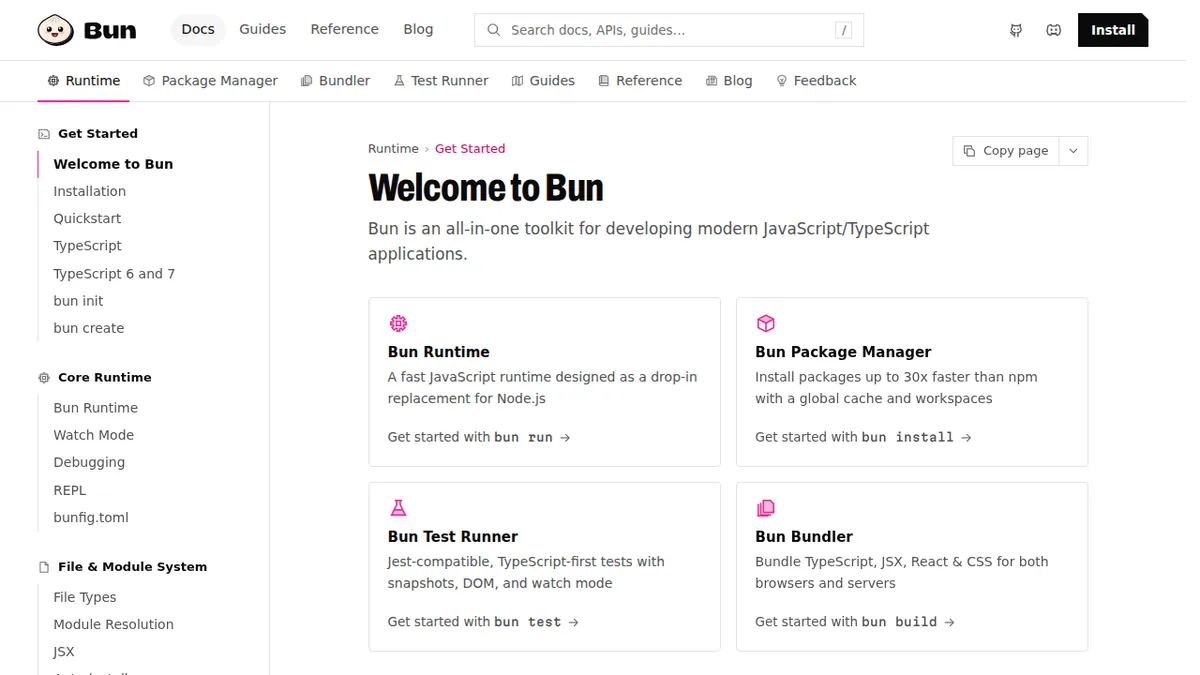Click the Bun Runtime card gear icon

(x=398, y=323)
